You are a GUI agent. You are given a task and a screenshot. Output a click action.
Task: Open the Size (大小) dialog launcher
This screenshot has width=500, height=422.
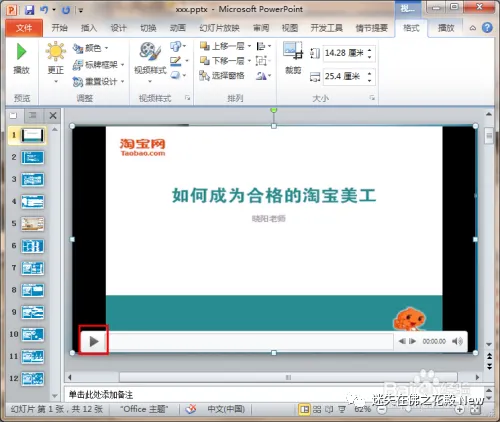(x=372, y=98)
